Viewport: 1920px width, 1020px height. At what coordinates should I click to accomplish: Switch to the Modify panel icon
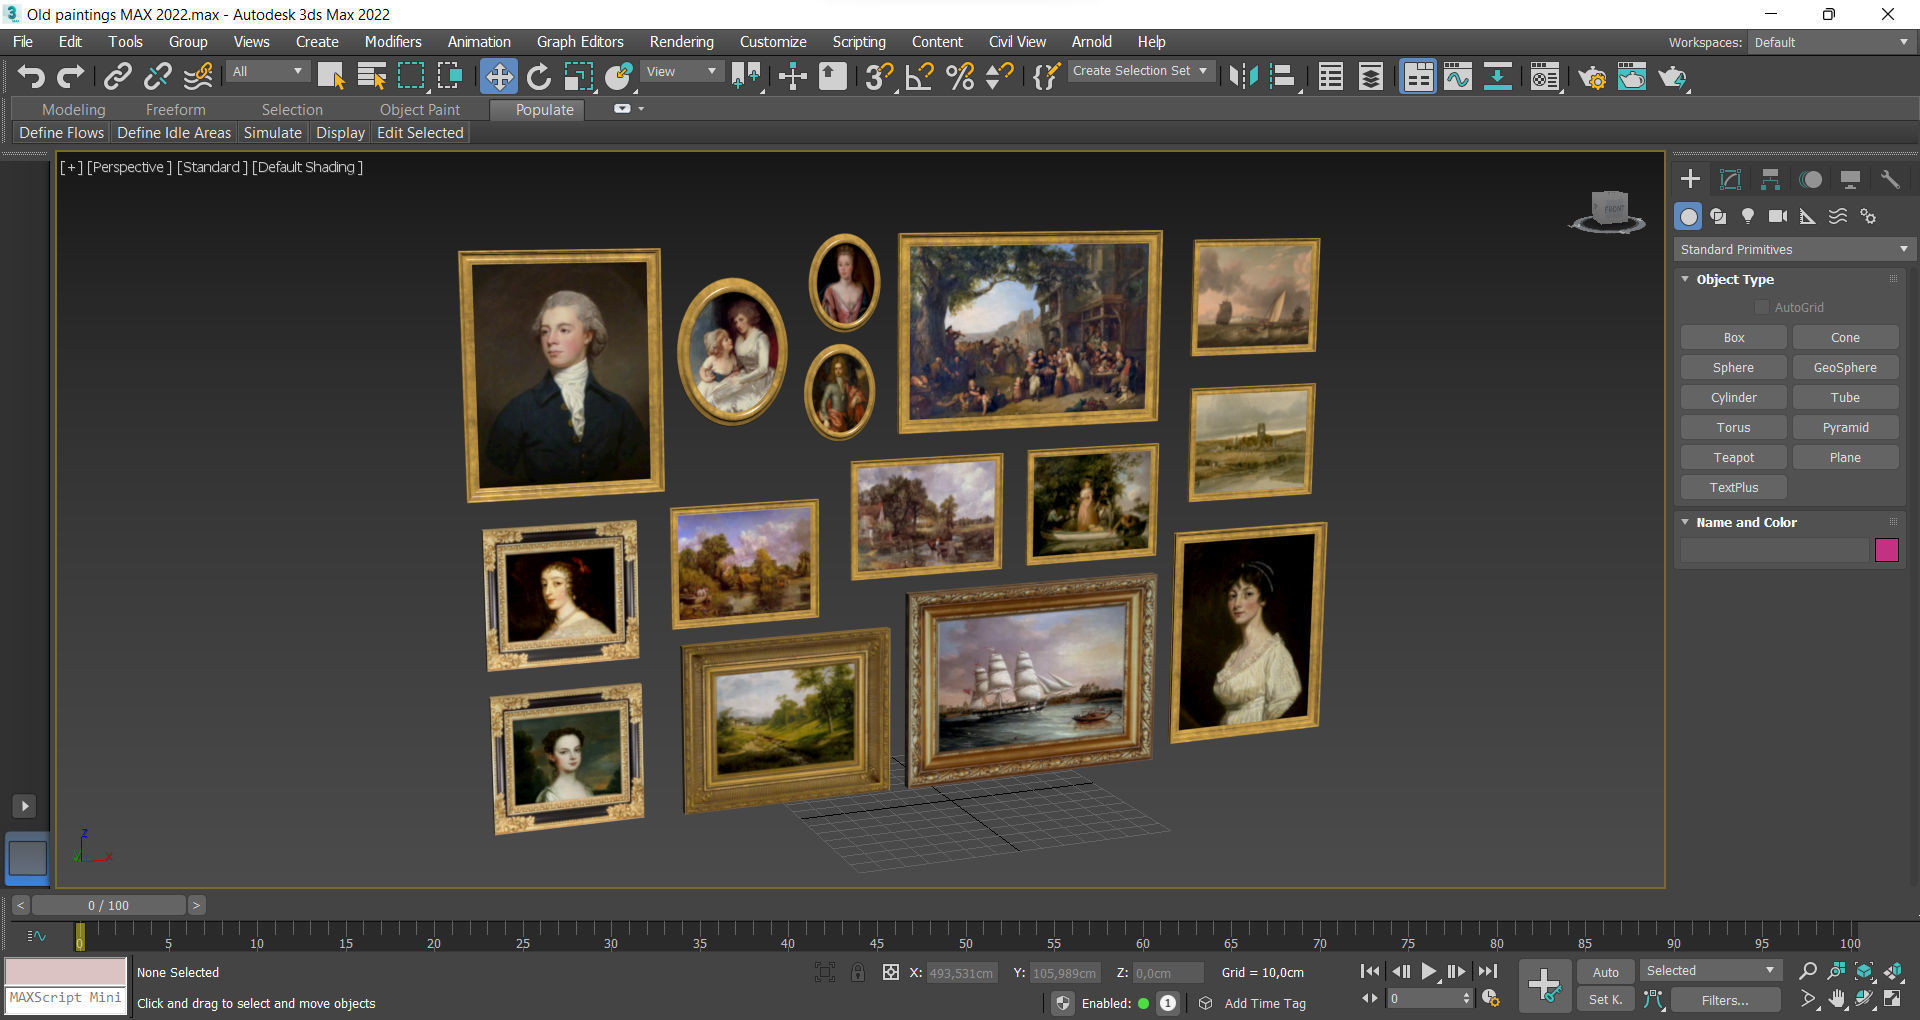tap(1730, 179)
